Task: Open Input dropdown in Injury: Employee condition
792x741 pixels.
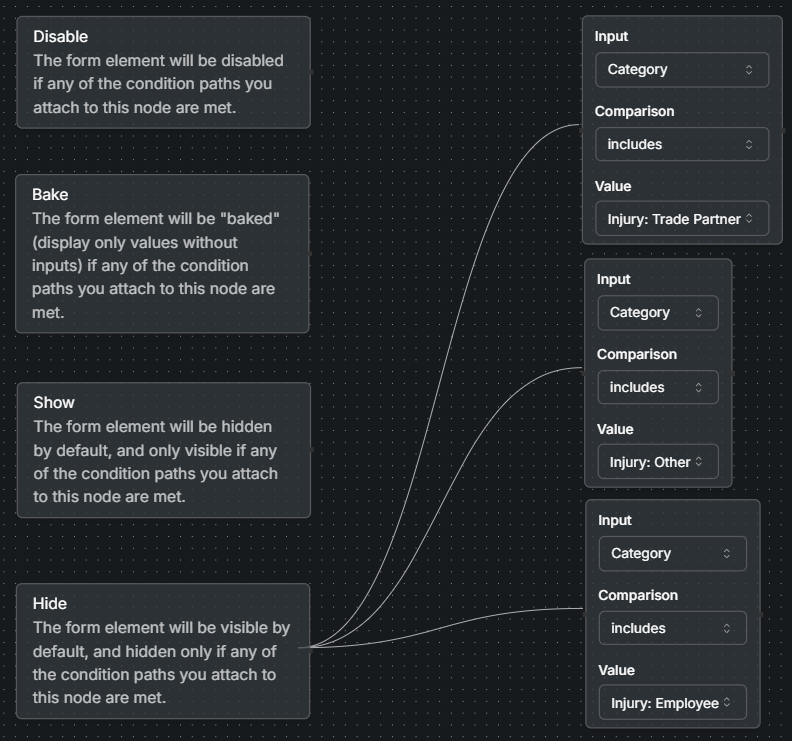Action: [x=672, y=554]
